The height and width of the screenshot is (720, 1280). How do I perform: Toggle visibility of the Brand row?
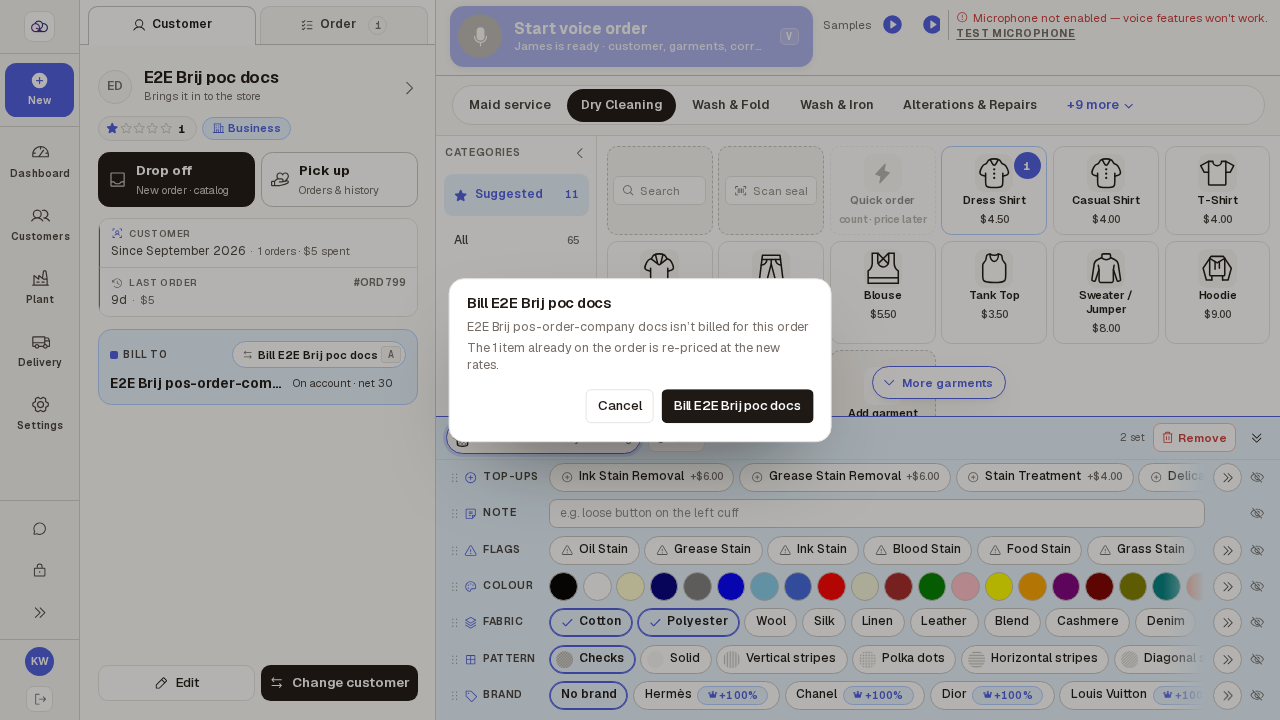coord(1258,695)
